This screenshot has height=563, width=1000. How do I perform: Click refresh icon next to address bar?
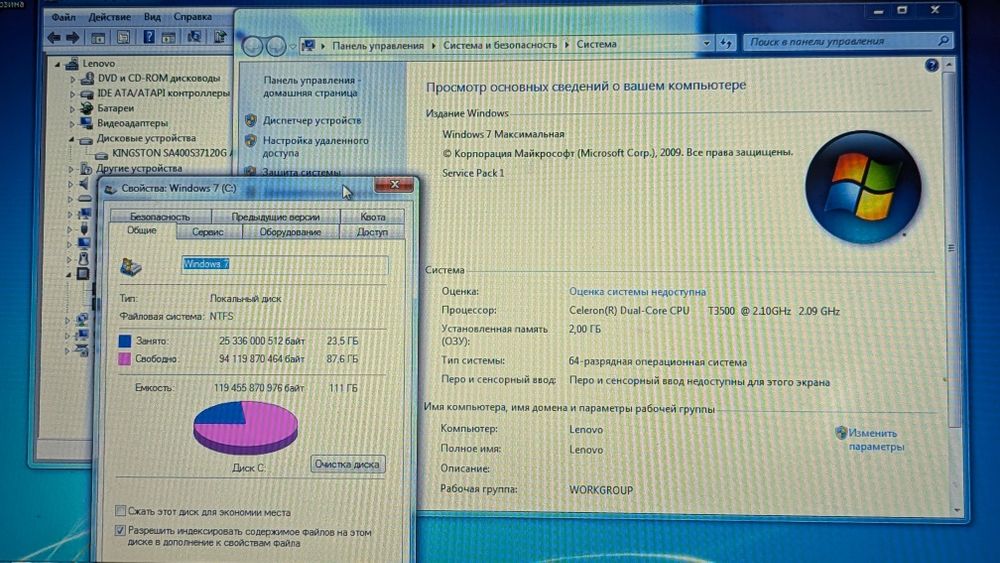point(726,43)
